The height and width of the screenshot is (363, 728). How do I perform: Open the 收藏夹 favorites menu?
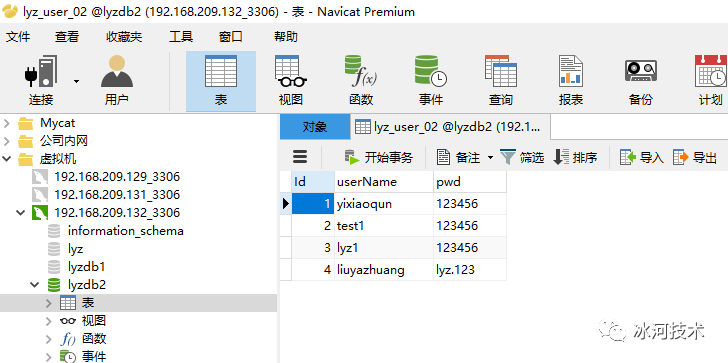(x=124, y=37)
